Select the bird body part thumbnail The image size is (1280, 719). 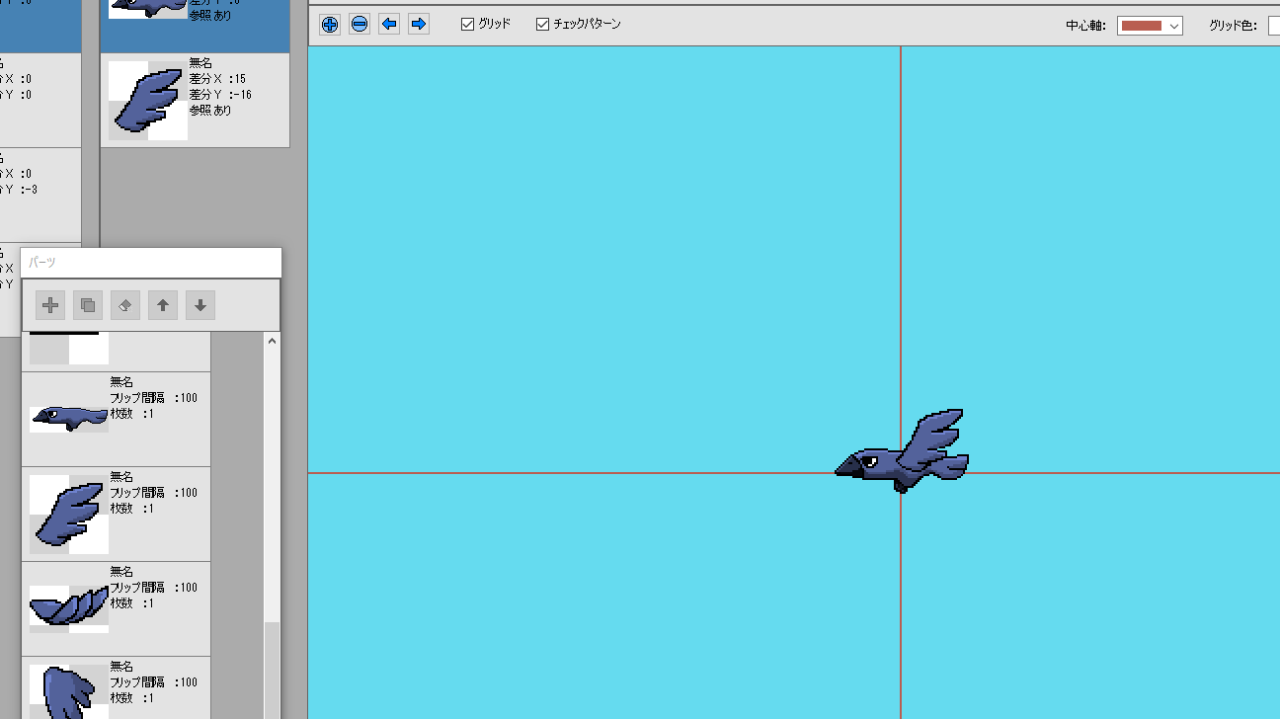point(68,419)
